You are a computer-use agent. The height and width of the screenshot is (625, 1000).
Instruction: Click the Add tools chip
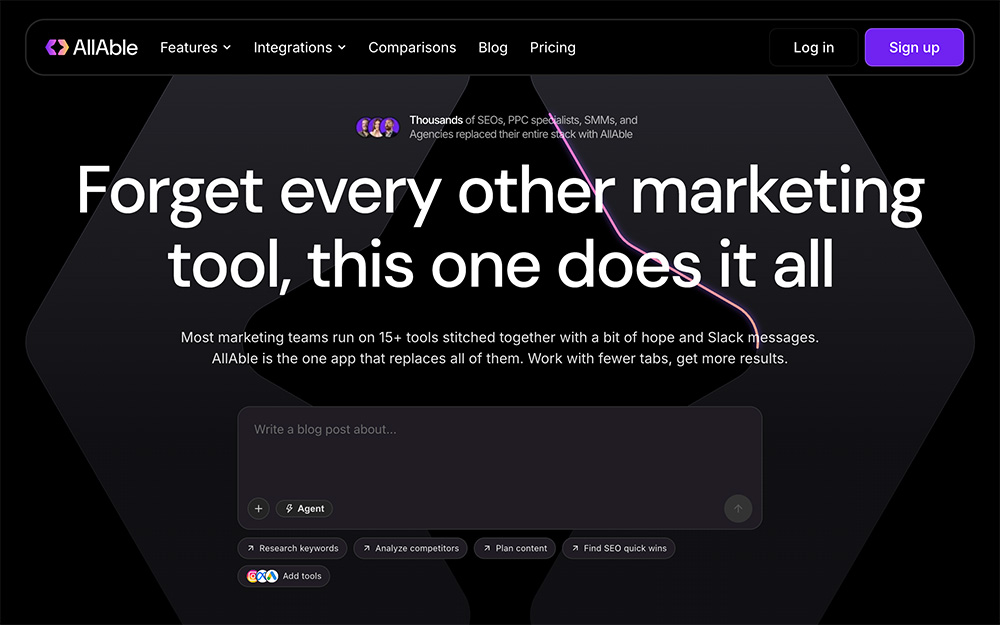pyautogui.click(x=284, y=576)
